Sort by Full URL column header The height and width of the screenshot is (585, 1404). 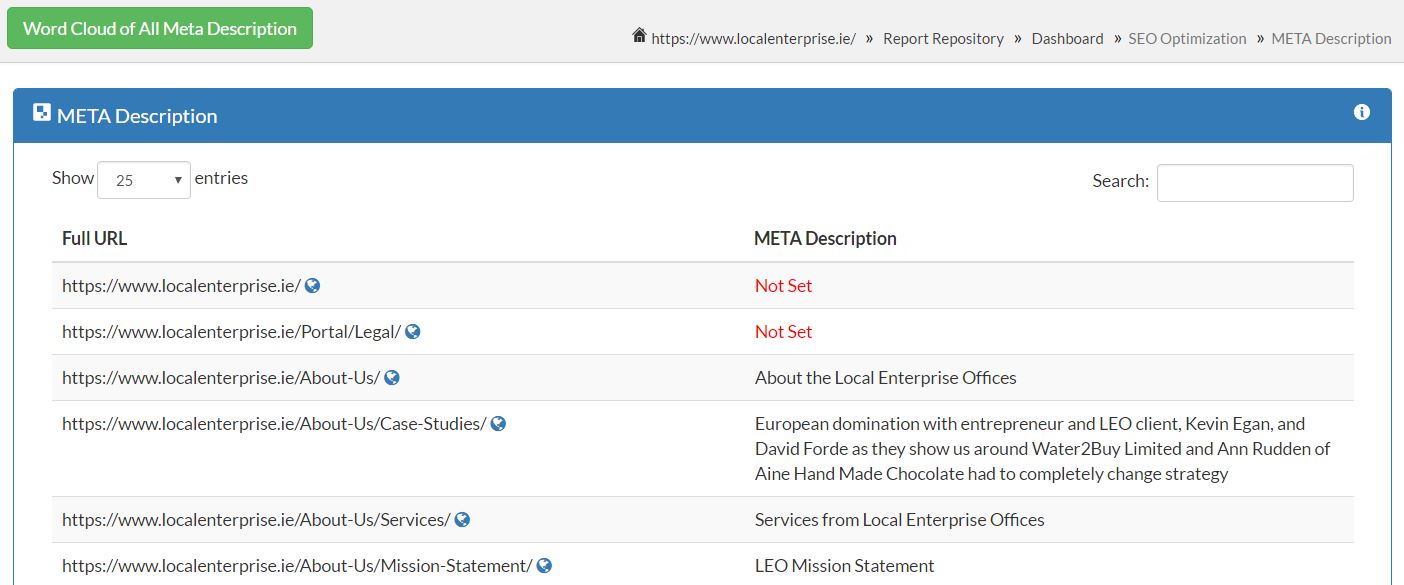point(94,238)
